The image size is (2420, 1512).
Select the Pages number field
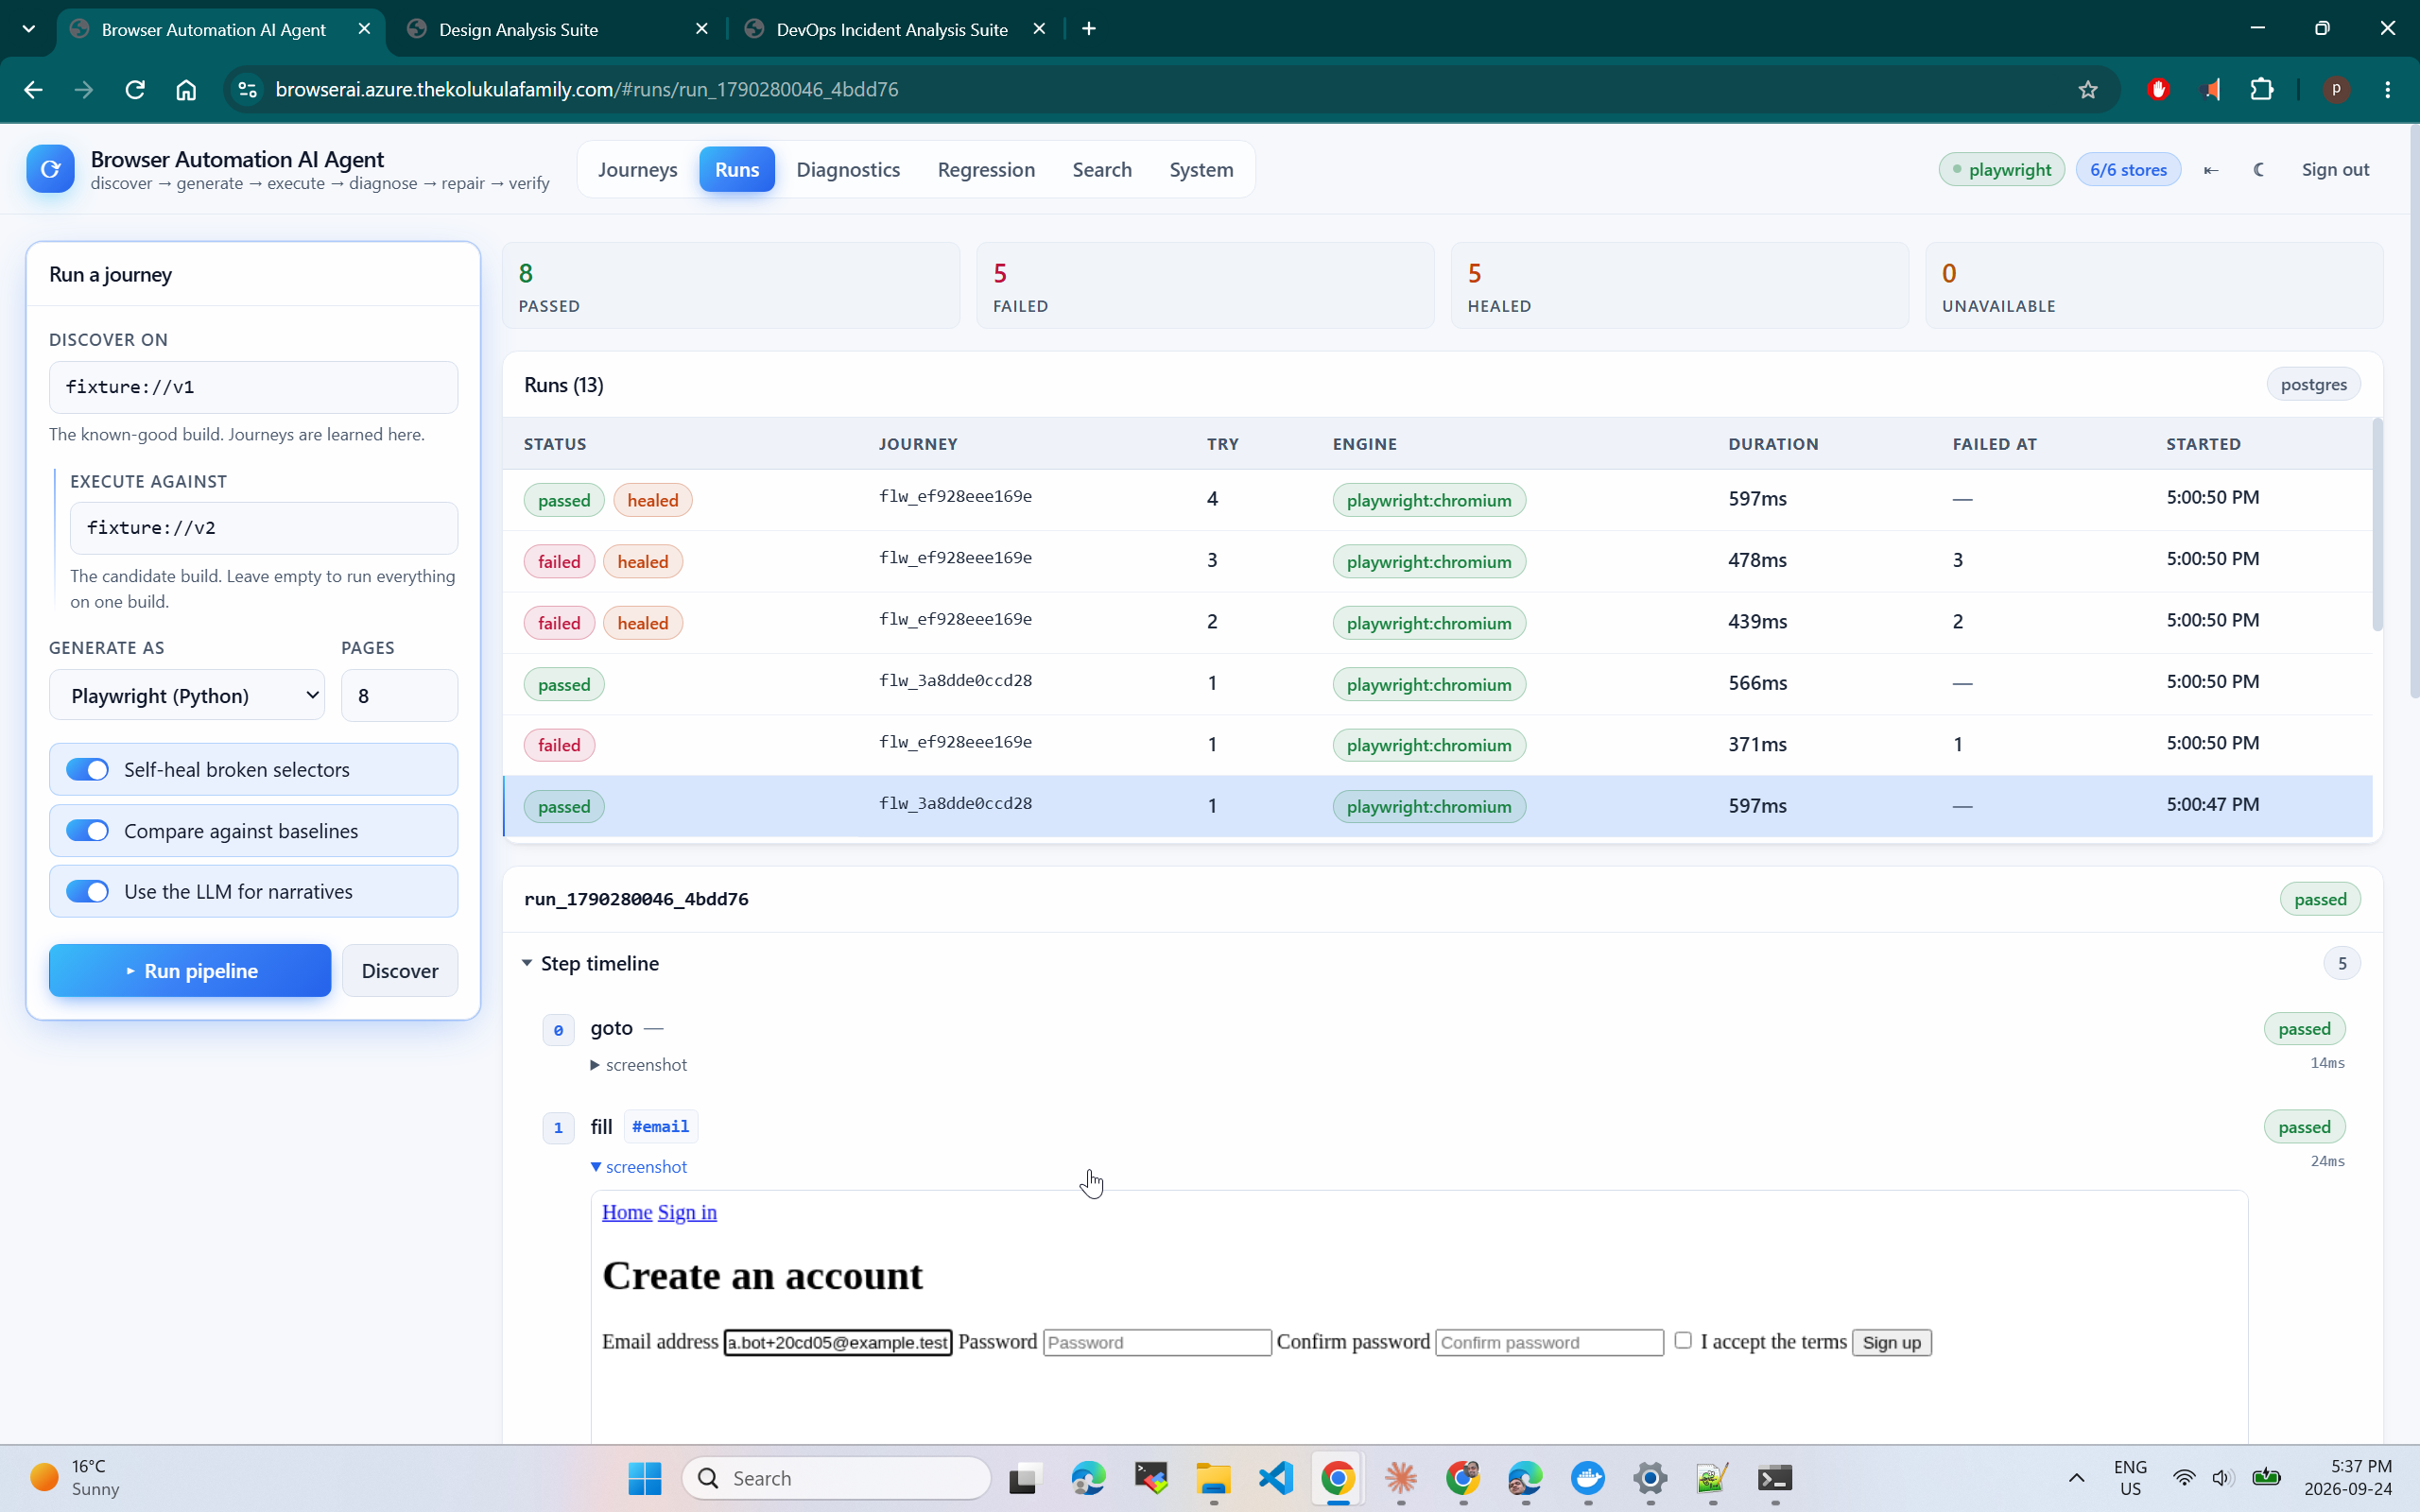400,695
